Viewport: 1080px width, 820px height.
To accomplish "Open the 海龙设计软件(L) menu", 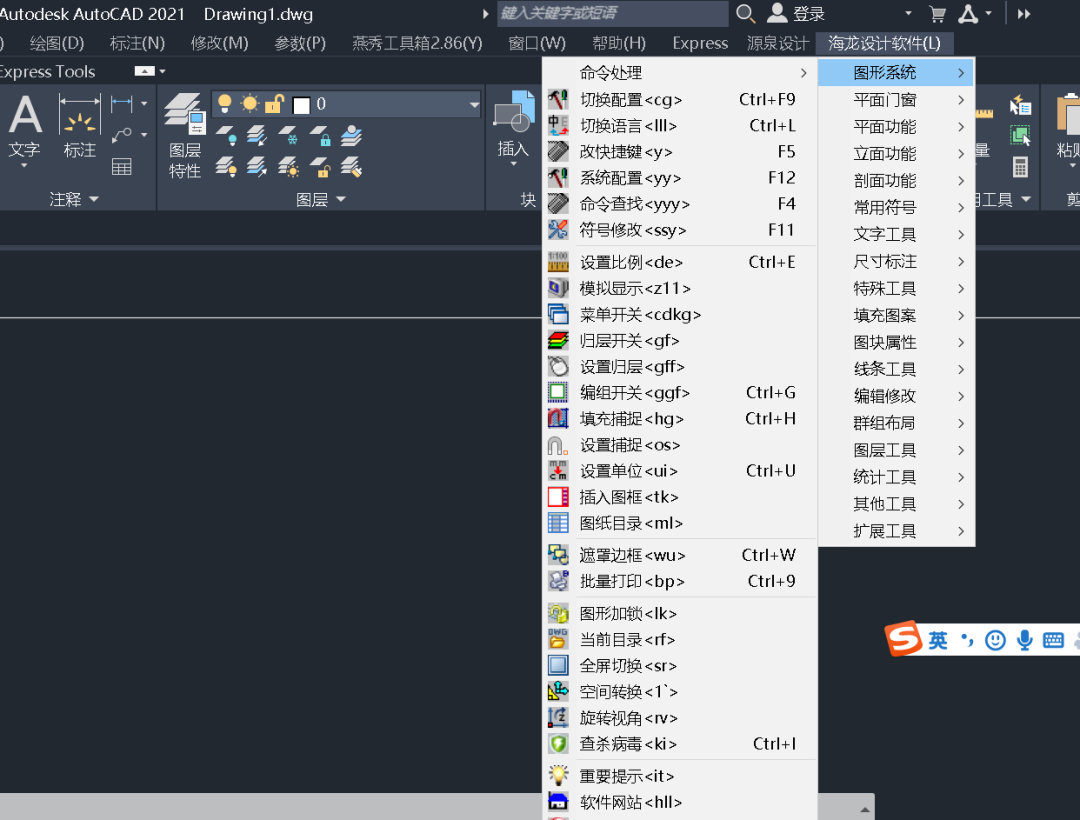I will (x=884, y=43).
